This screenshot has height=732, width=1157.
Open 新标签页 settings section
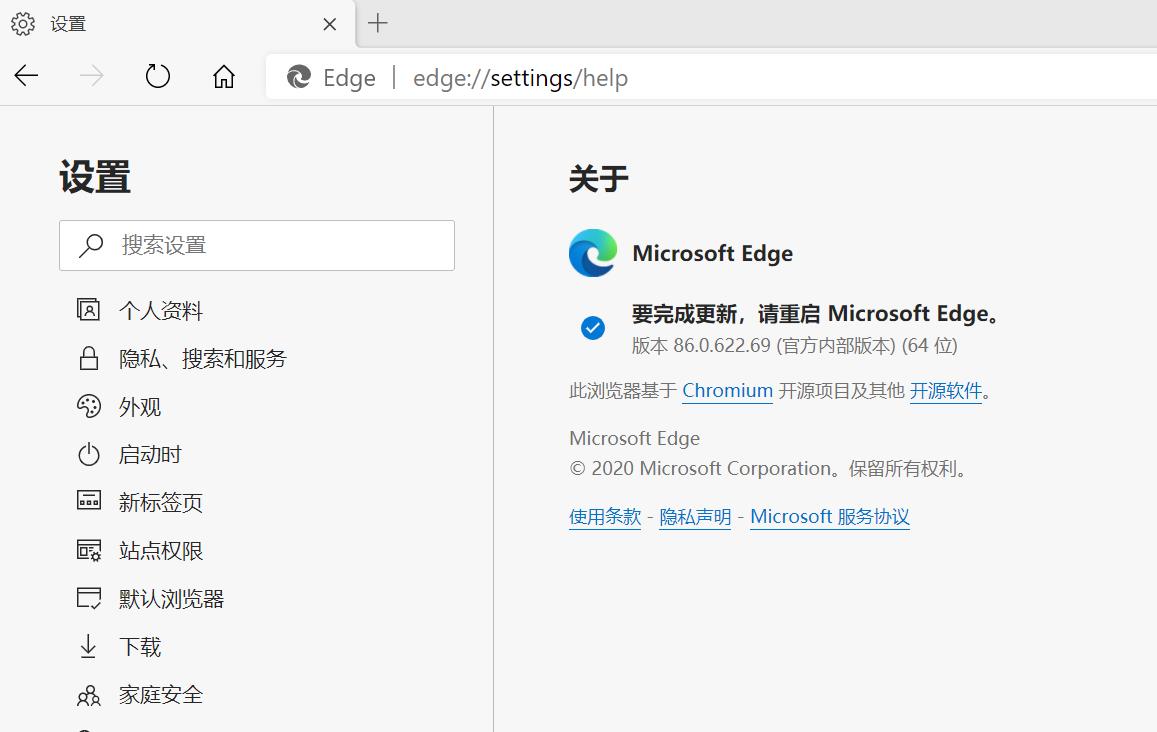(160, 503)
